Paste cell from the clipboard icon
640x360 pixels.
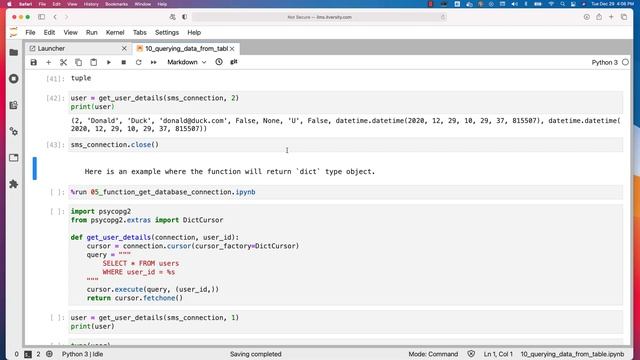93,62
